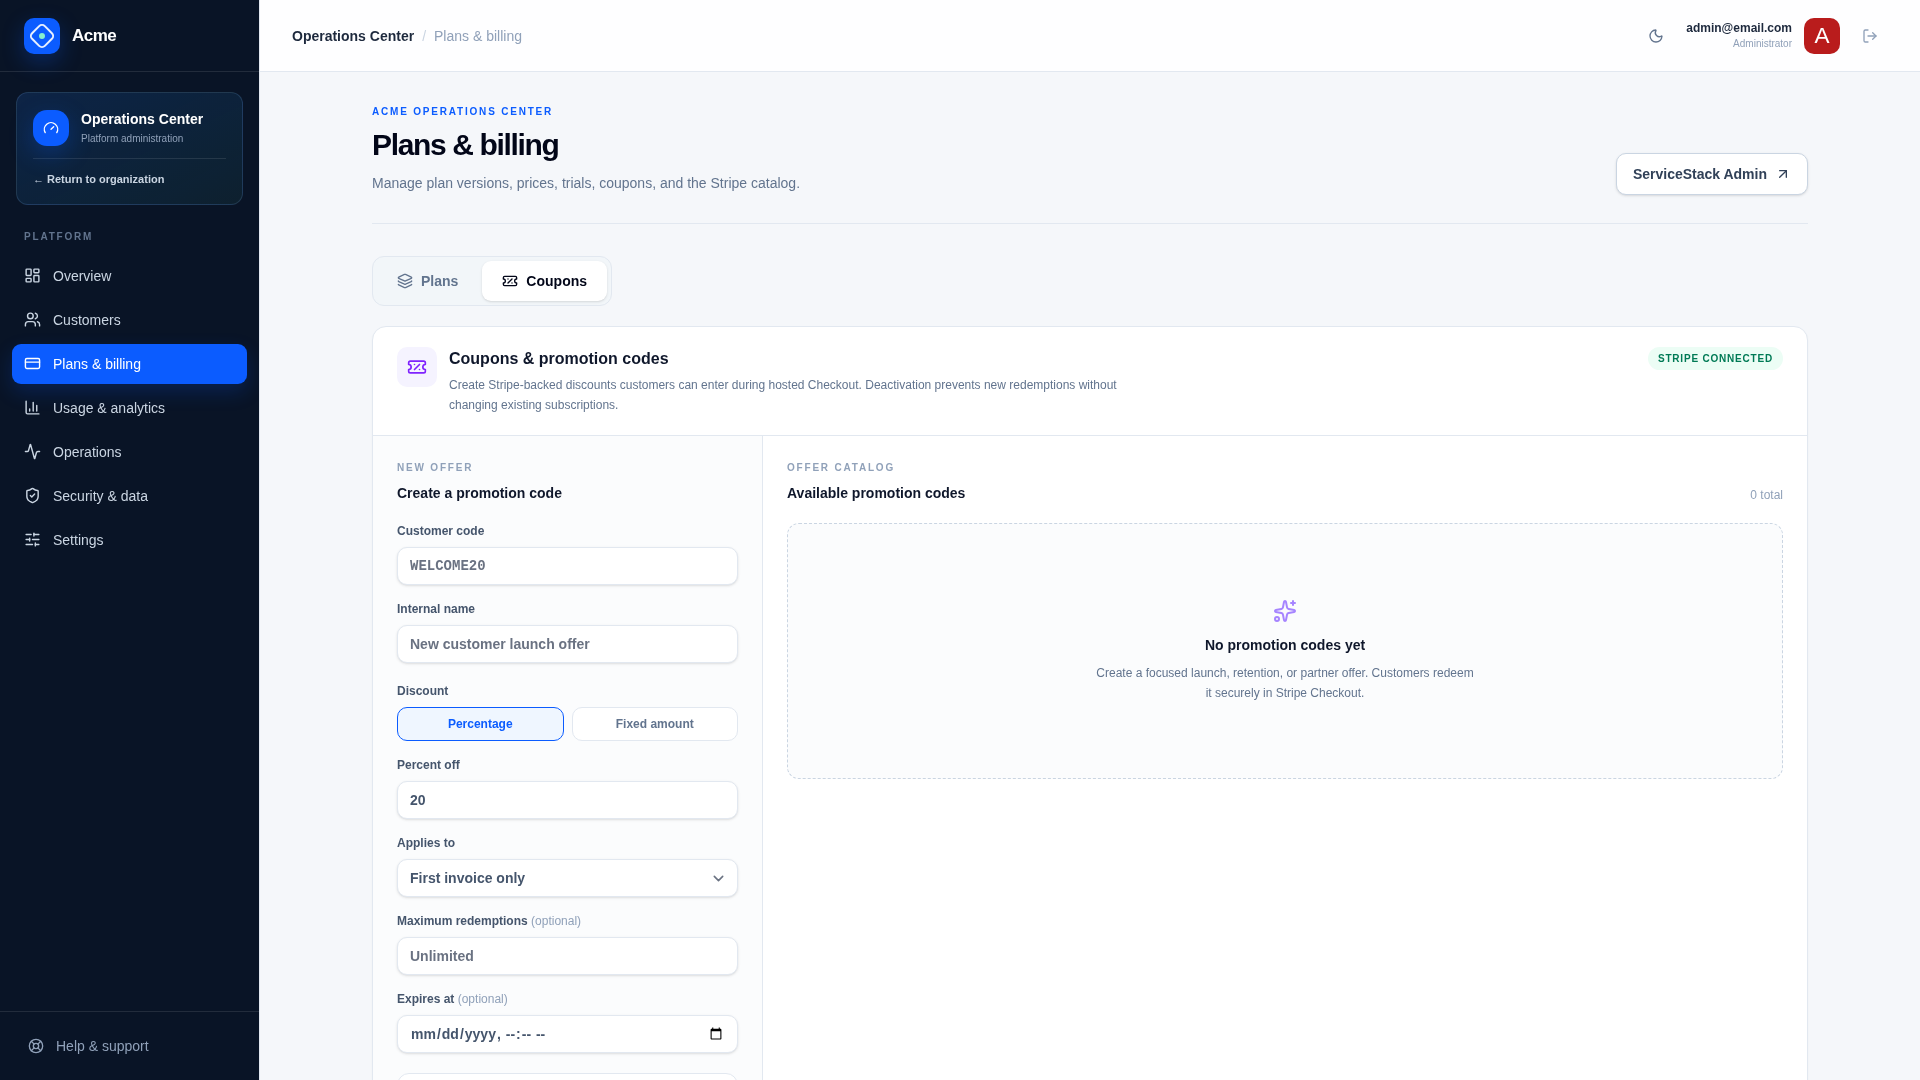The image size is (1920, 1080).
Task: Click the sparkles icon in empty catalog
Action: click(1285, 611)
